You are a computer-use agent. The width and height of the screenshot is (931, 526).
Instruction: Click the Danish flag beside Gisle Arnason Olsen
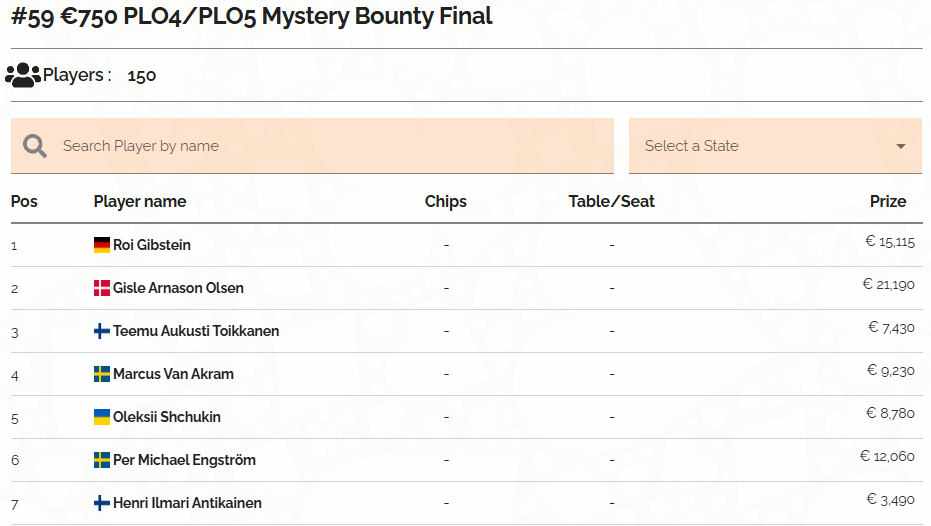(x=102, y=288)
